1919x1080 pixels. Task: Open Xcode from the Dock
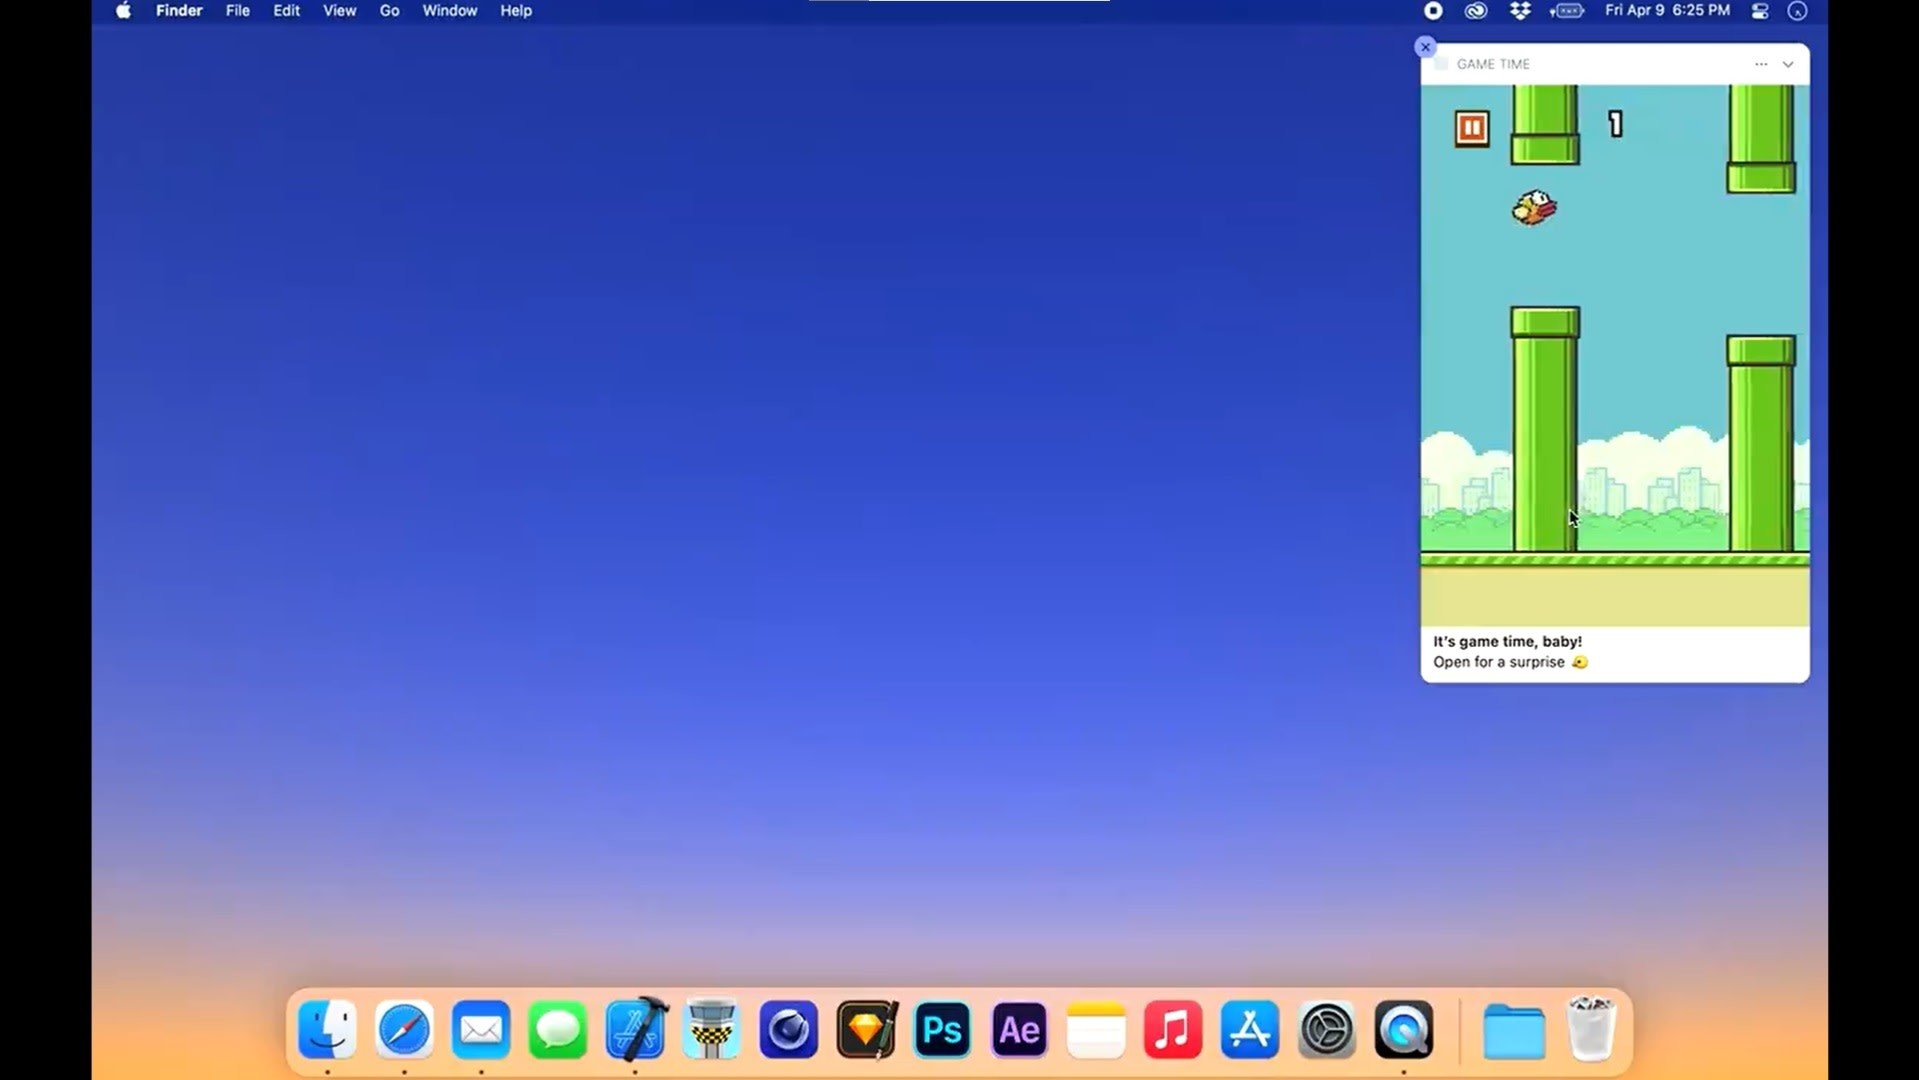pyautogui.click(x=636, y=1029)
